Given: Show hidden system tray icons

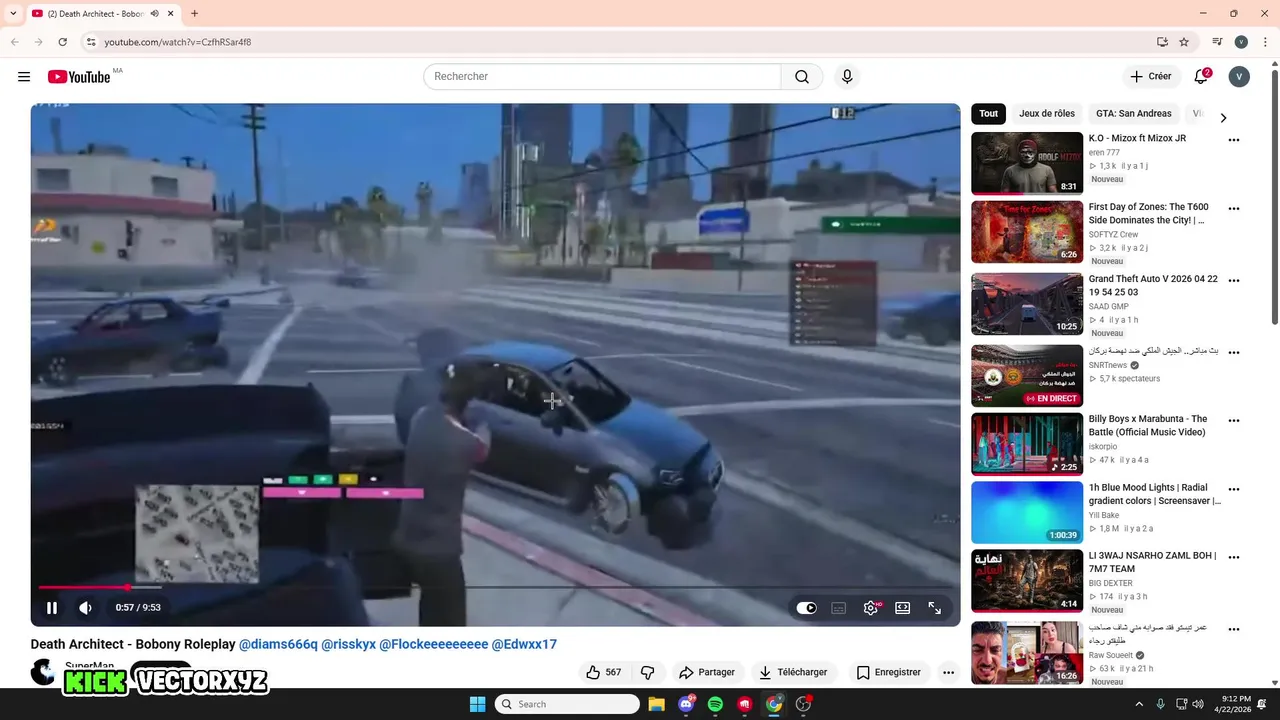Looking at the screenshot, I should 1140,704.
